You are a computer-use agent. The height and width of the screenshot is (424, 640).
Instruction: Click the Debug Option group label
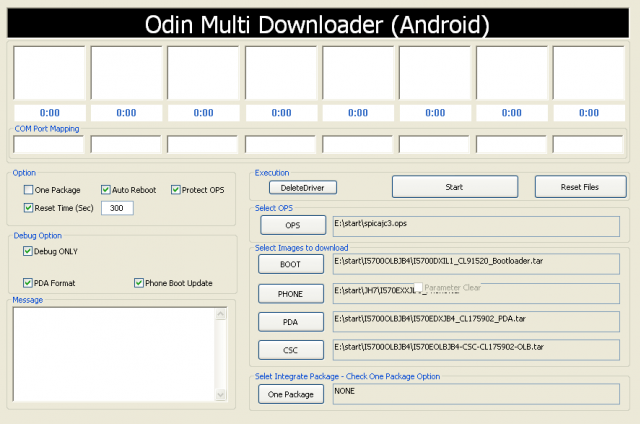tap(38, 235)
